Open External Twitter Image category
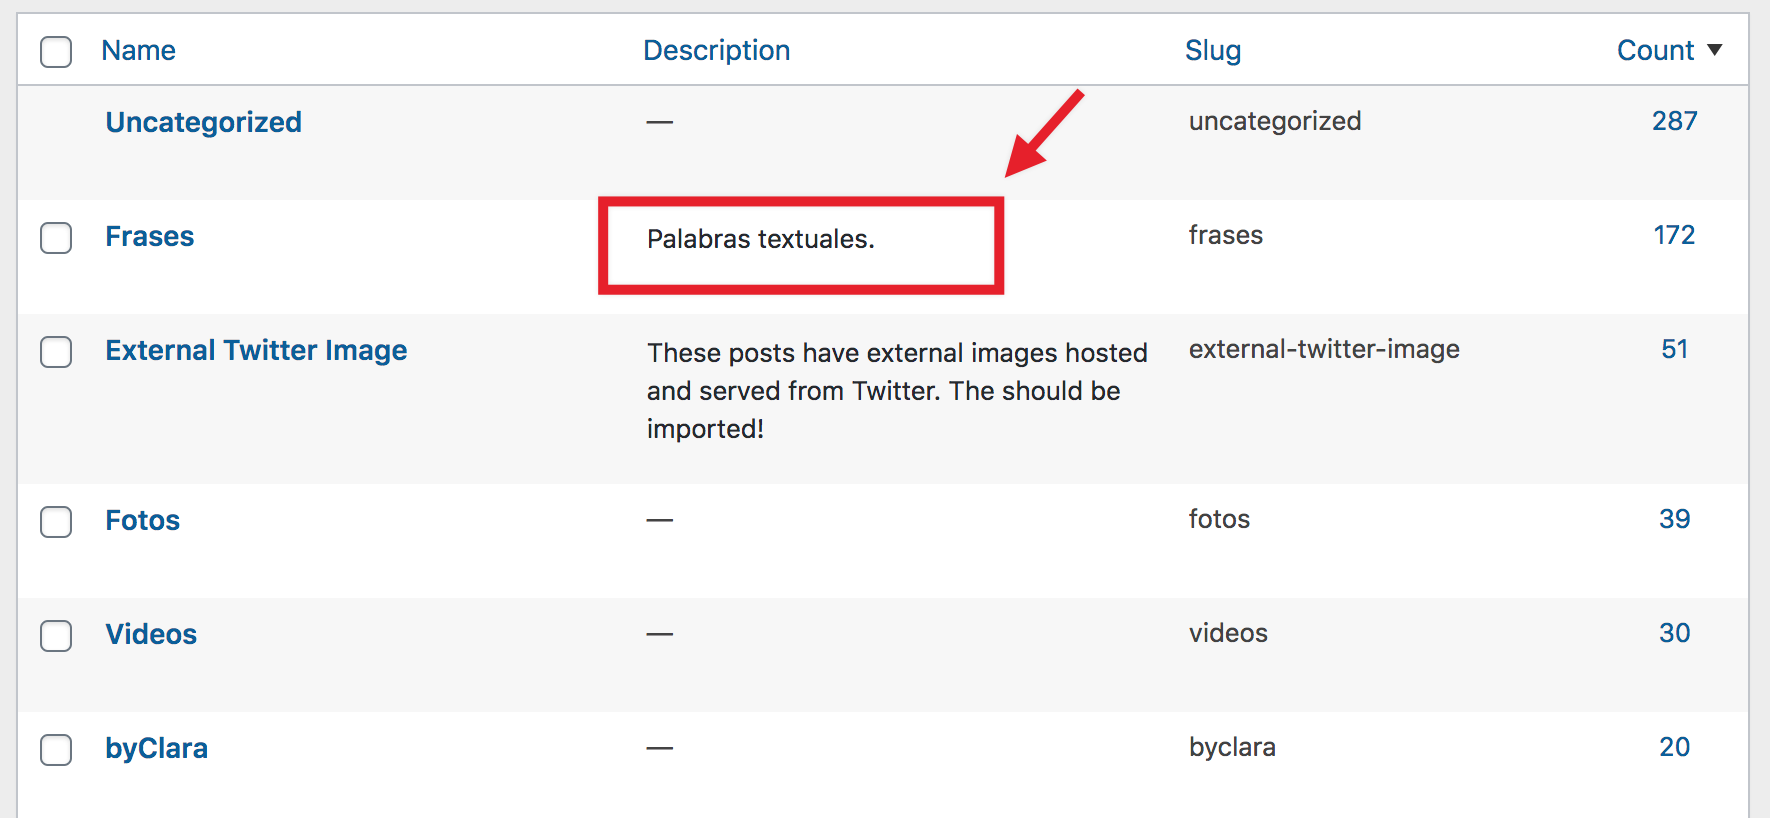1770x818 pixels. pyautogui.click(x=256, y=350)
